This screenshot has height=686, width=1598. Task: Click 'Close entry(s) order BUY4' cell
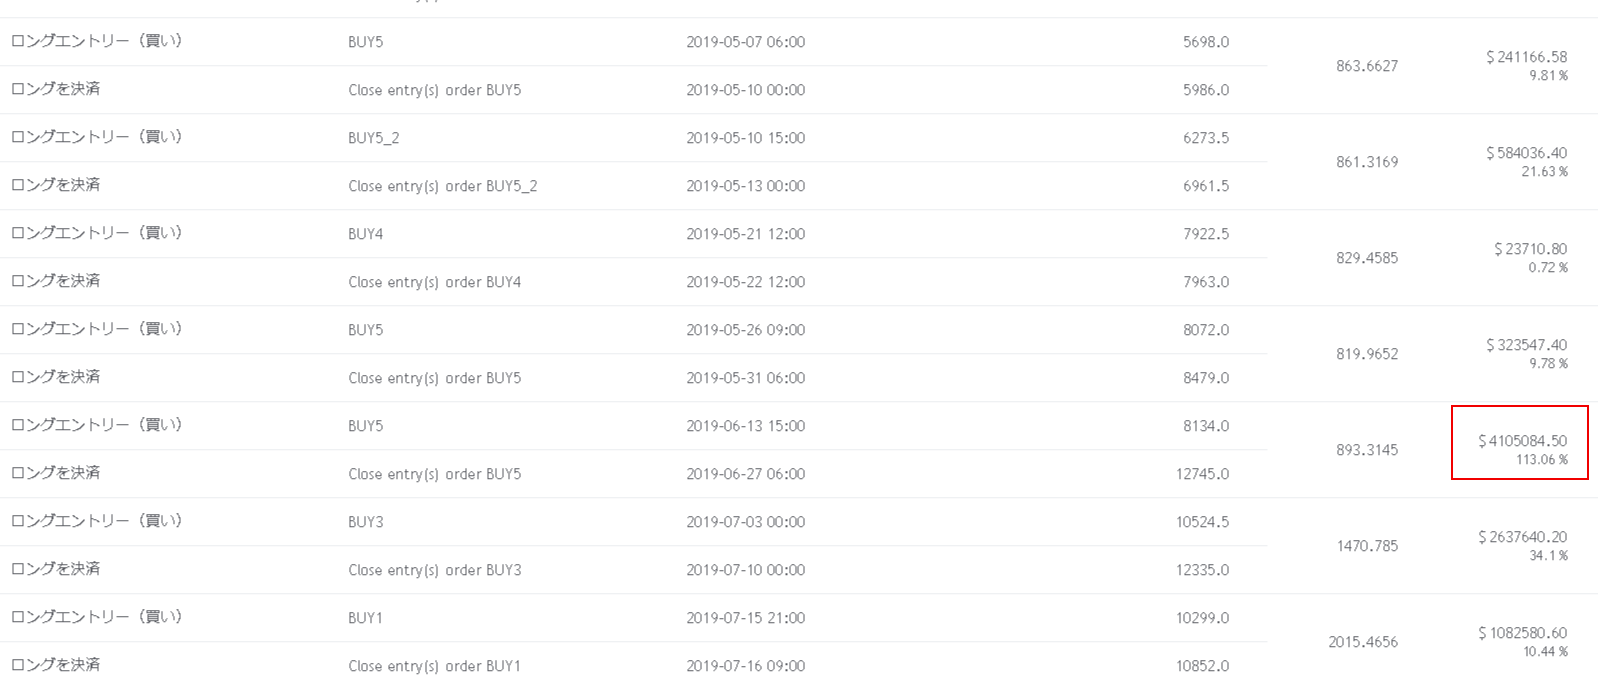[434, 282]
